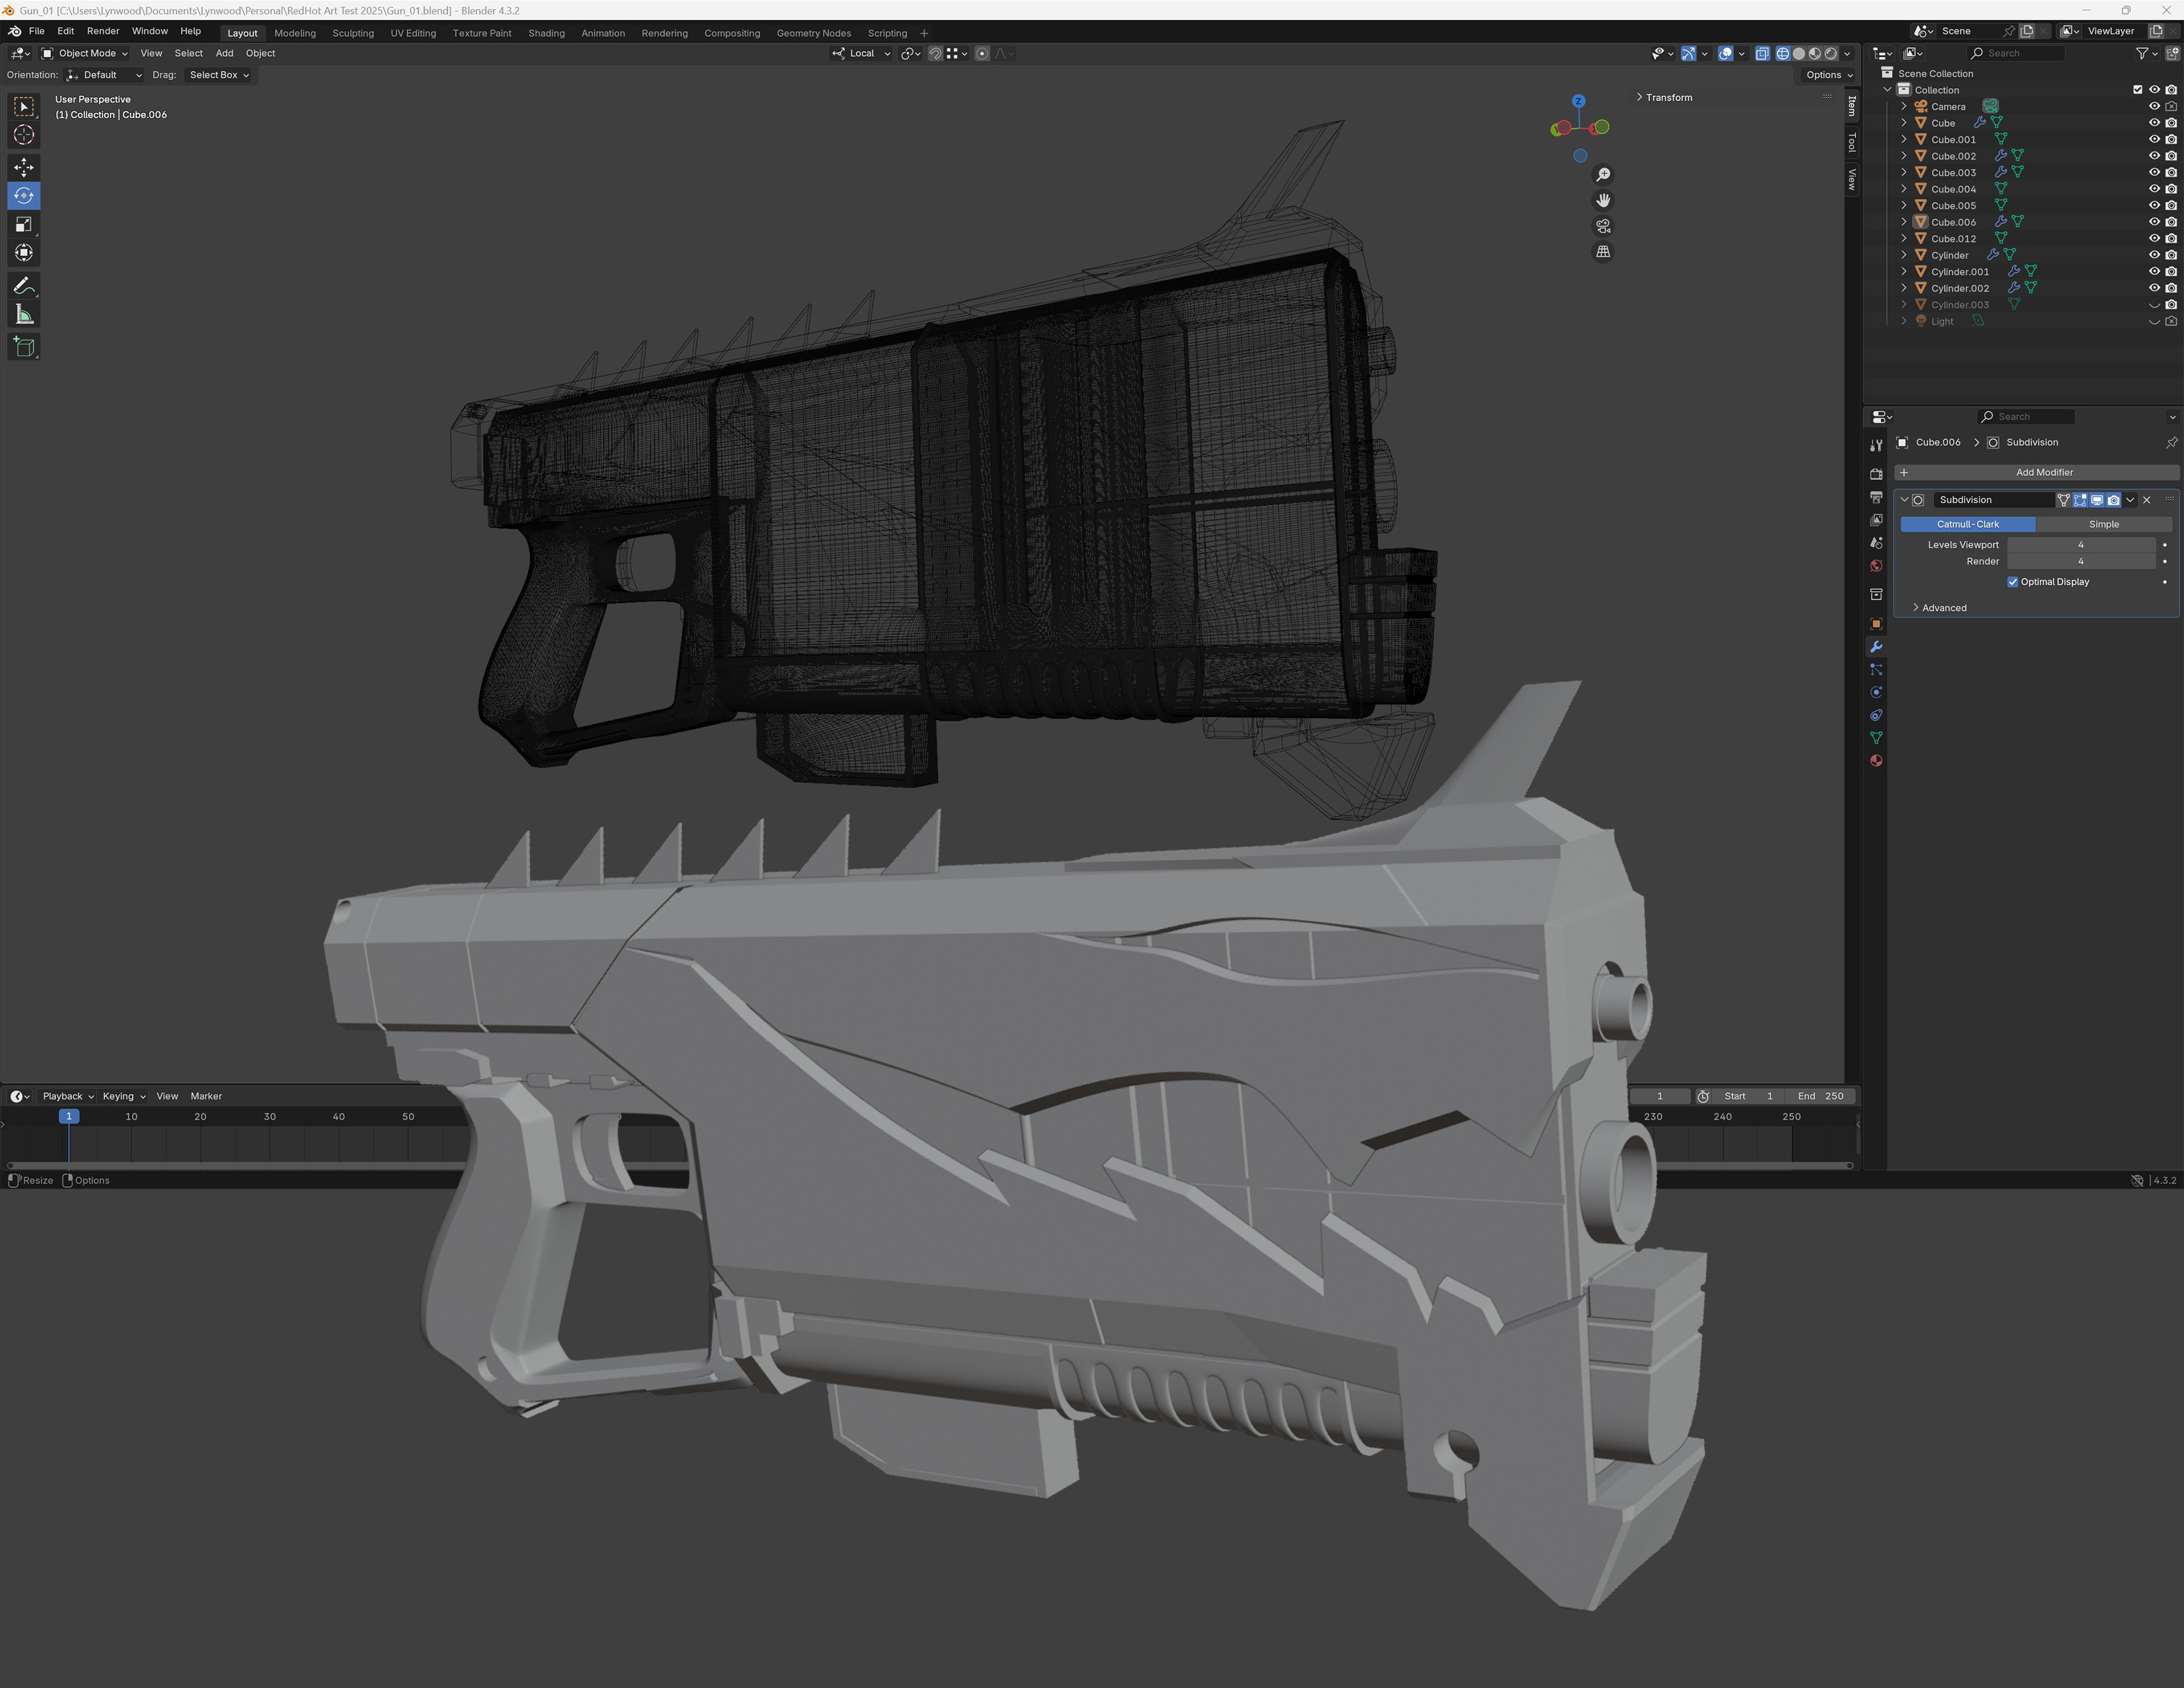This screenshot has width=2184, height=1688.
Task: Toggle the Optimal Display checkbox
Action: point(2013,582)
